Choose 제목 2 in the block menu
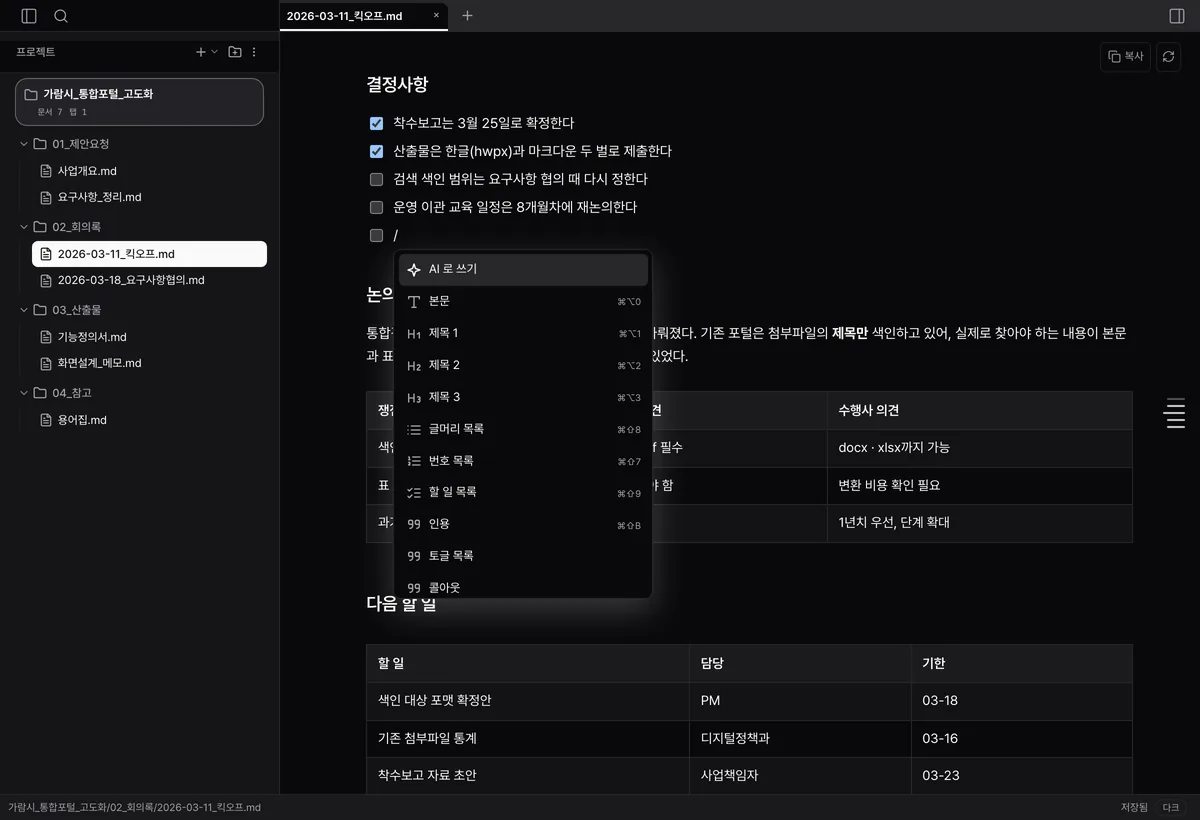Screen dimensions: 1200x820 point(523,365)
